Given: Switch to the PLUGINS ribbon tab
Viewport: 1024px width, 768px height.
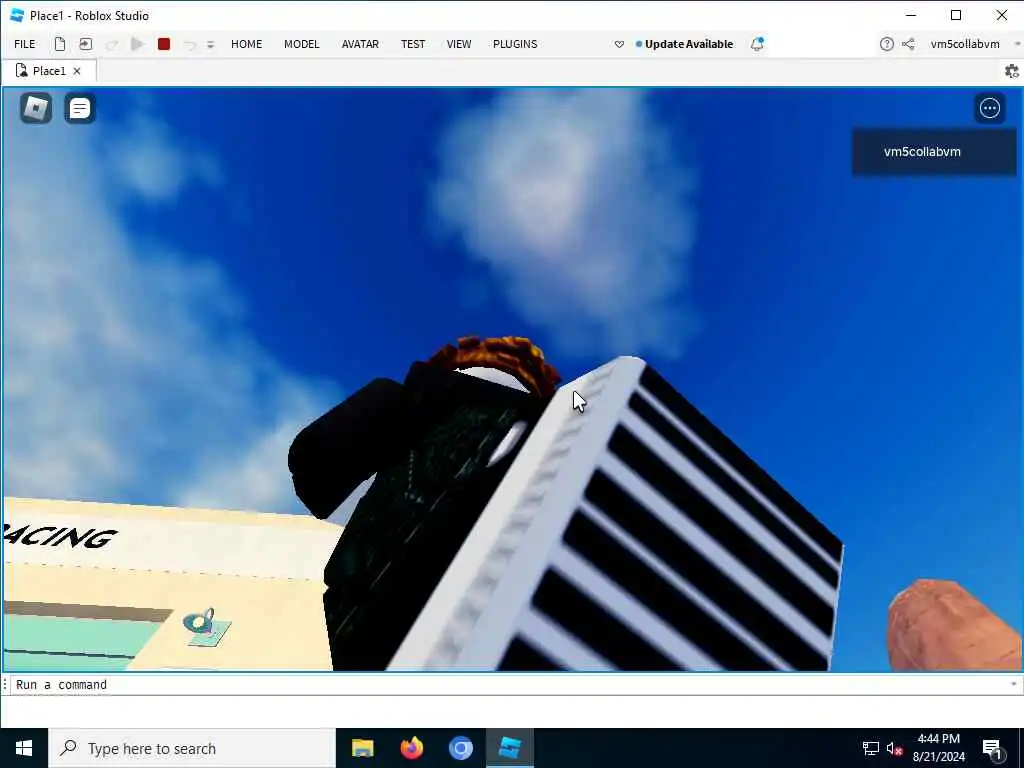Looking at the screenshot, I should tap(515, 44).
